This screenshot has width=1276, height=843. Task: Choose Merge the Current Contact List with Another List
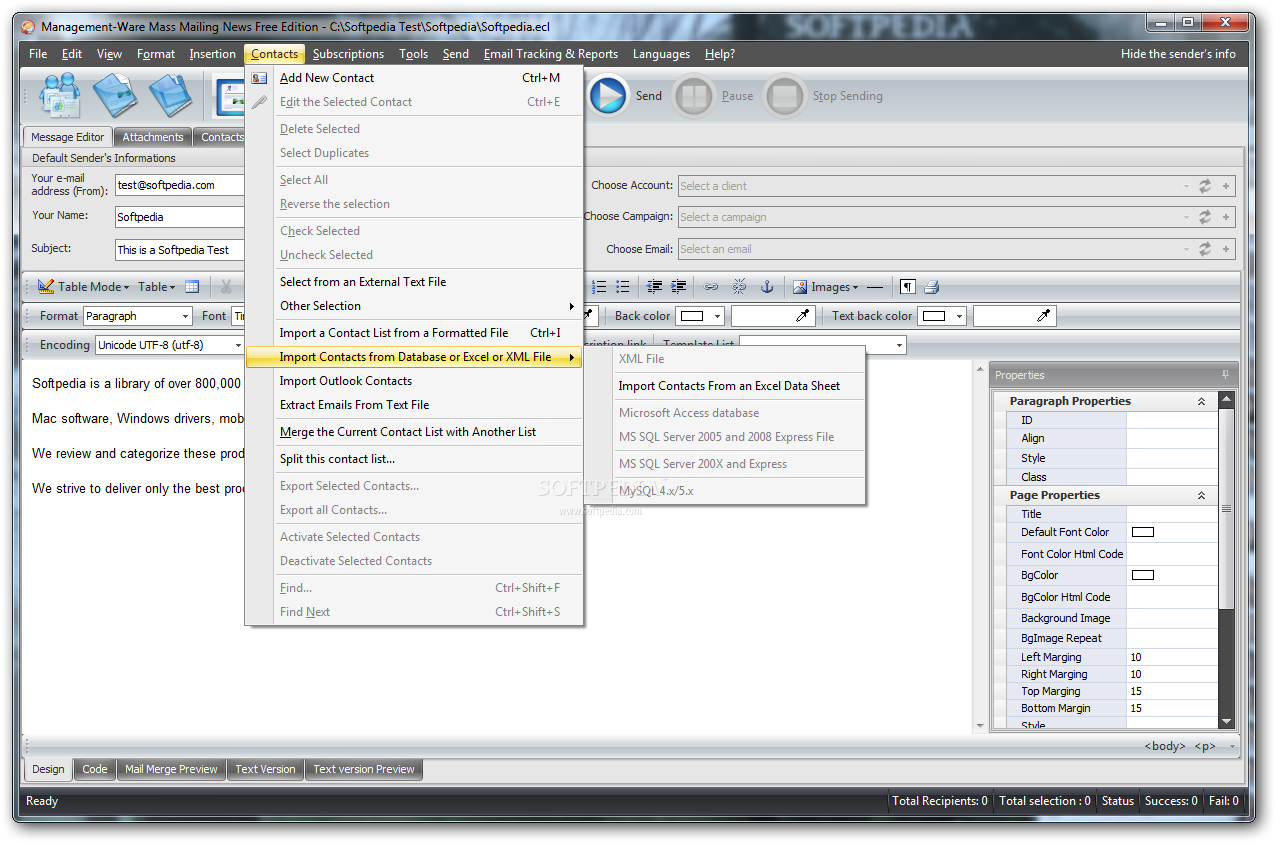click(414, 432)
